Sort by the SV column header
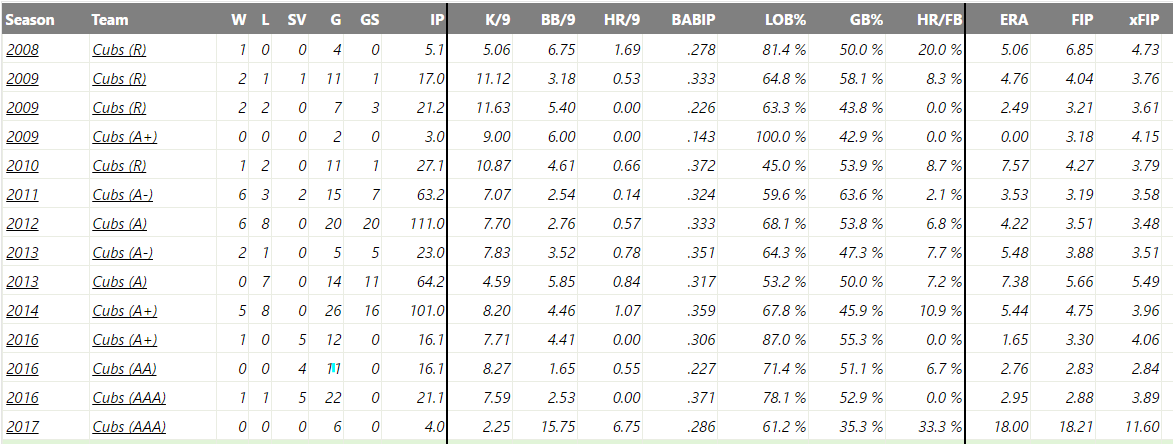 tap(296, 19)
